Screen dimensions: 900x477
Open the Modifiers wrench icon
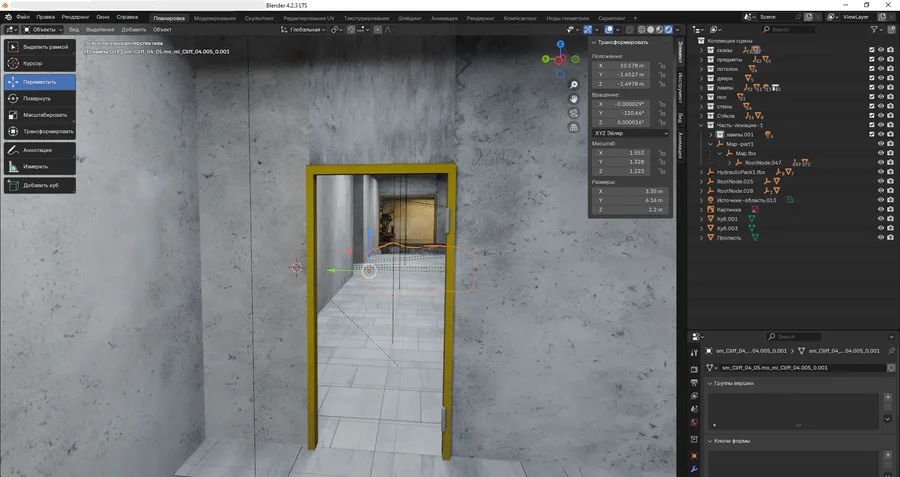tap(694, 470)
